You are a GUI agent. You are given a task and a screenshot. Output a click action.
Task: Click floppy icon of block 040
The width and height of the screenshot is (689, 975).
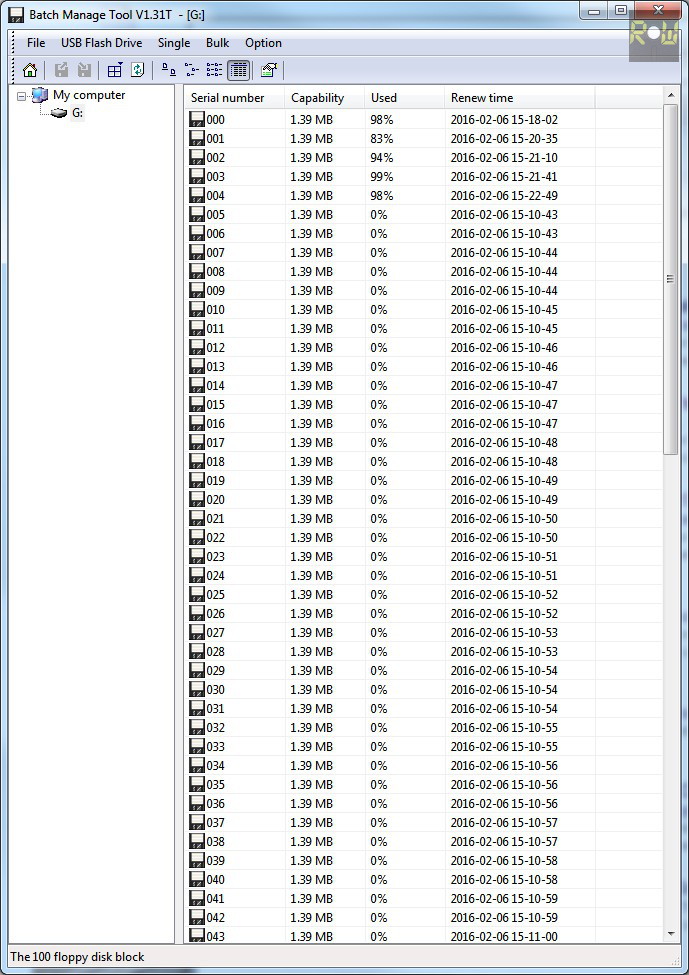tap(197, 879)
